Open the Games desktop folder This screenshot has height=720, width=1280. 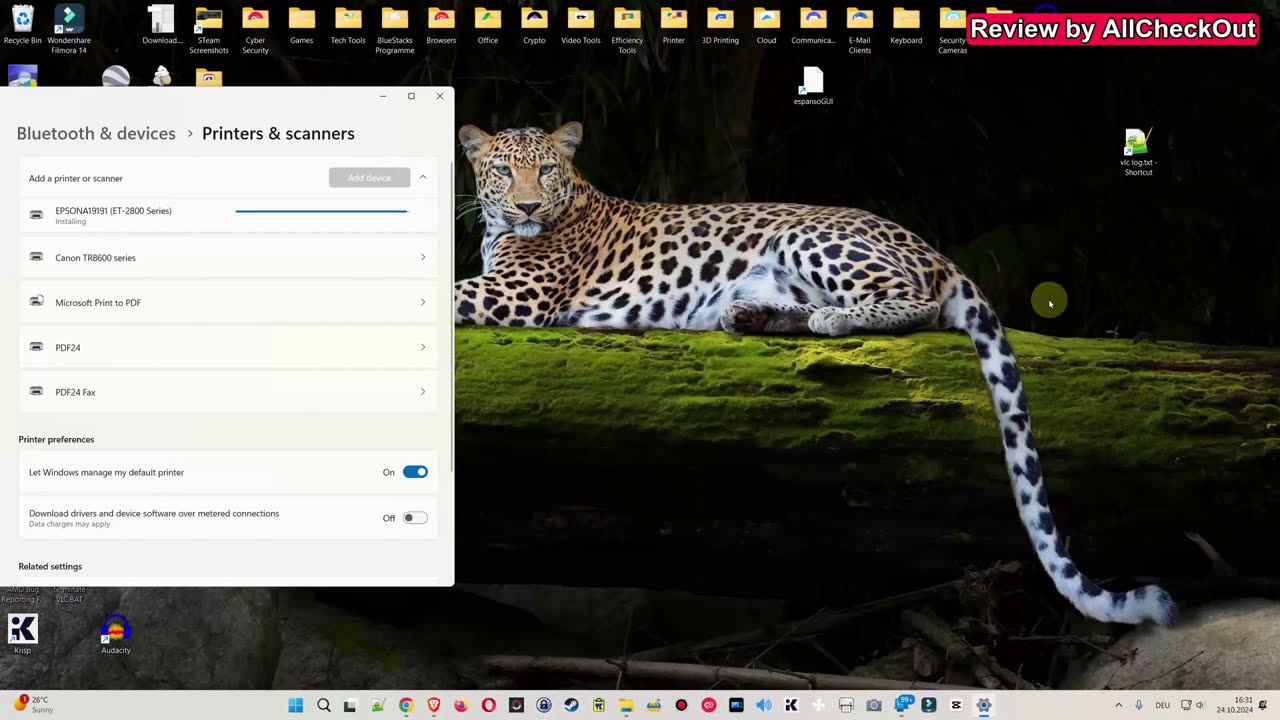tap(302, 26)
